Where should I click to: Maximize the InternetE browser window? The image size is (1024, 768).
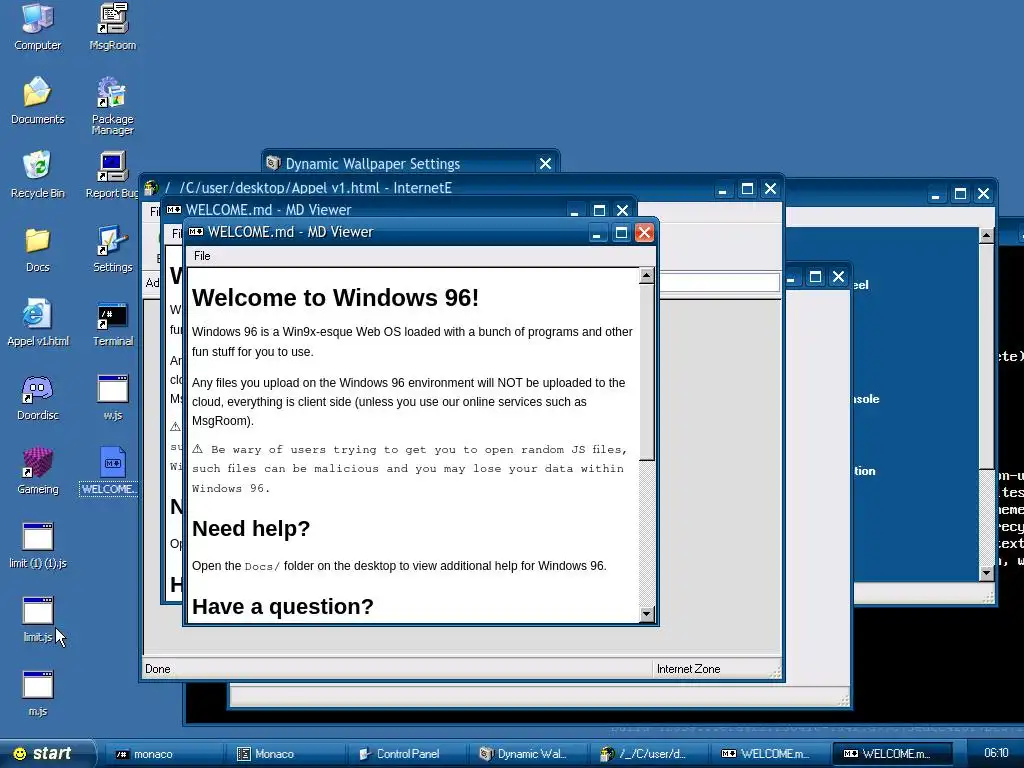pyautogui.click(x=747, y=189)
